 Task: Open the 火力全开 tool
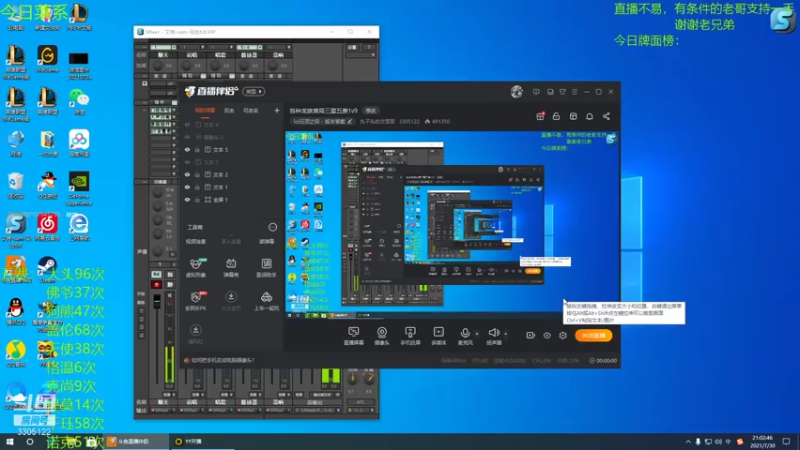point(231,301)
